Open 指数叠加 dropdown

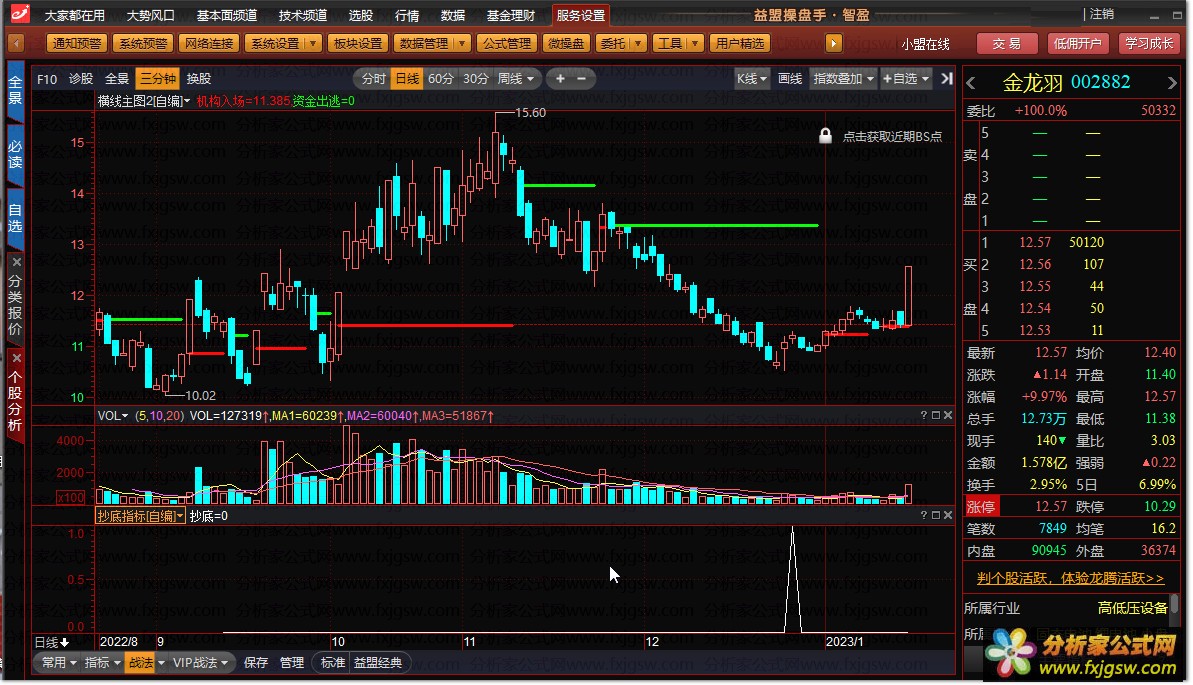[x=843, y=78]
